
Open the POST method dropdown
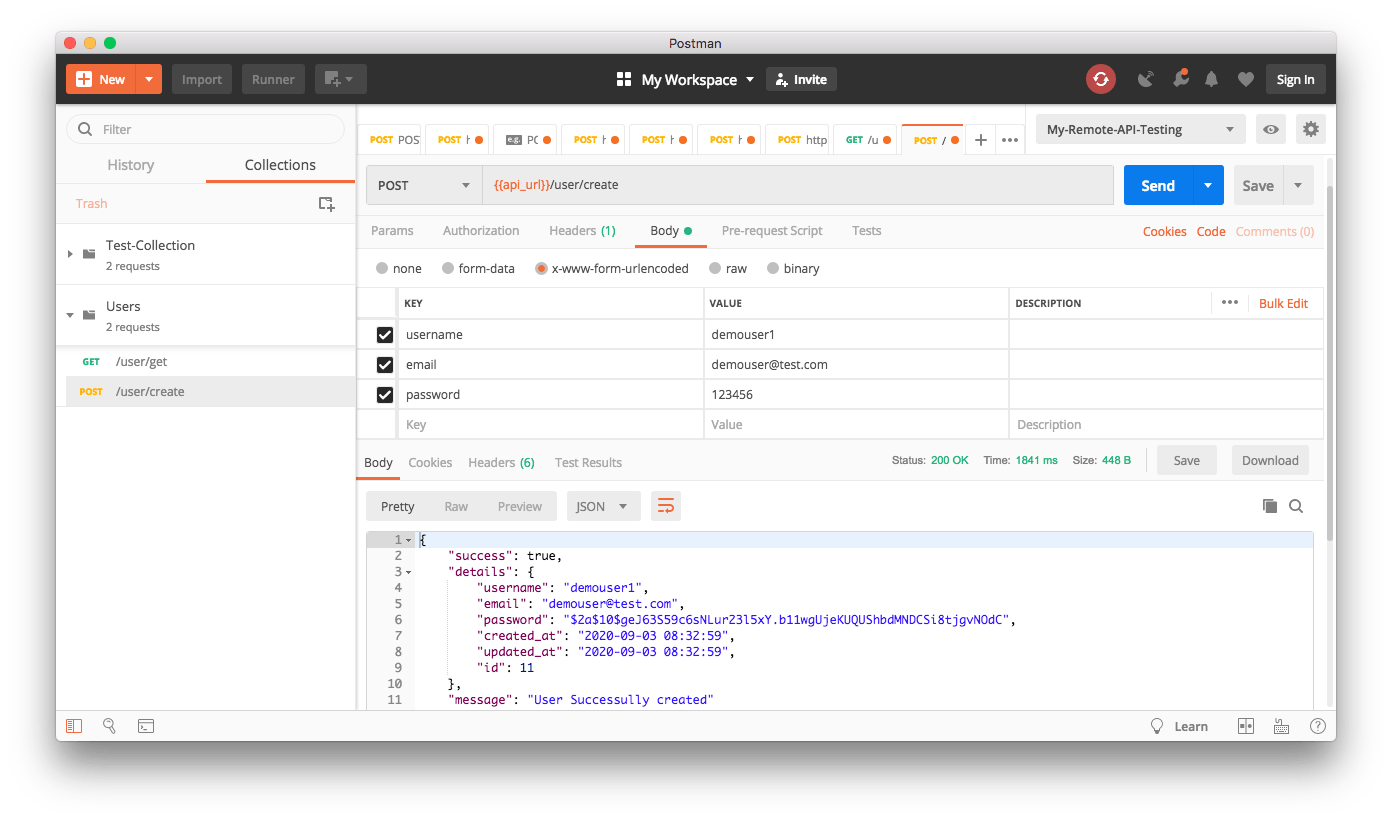point(423,185)
